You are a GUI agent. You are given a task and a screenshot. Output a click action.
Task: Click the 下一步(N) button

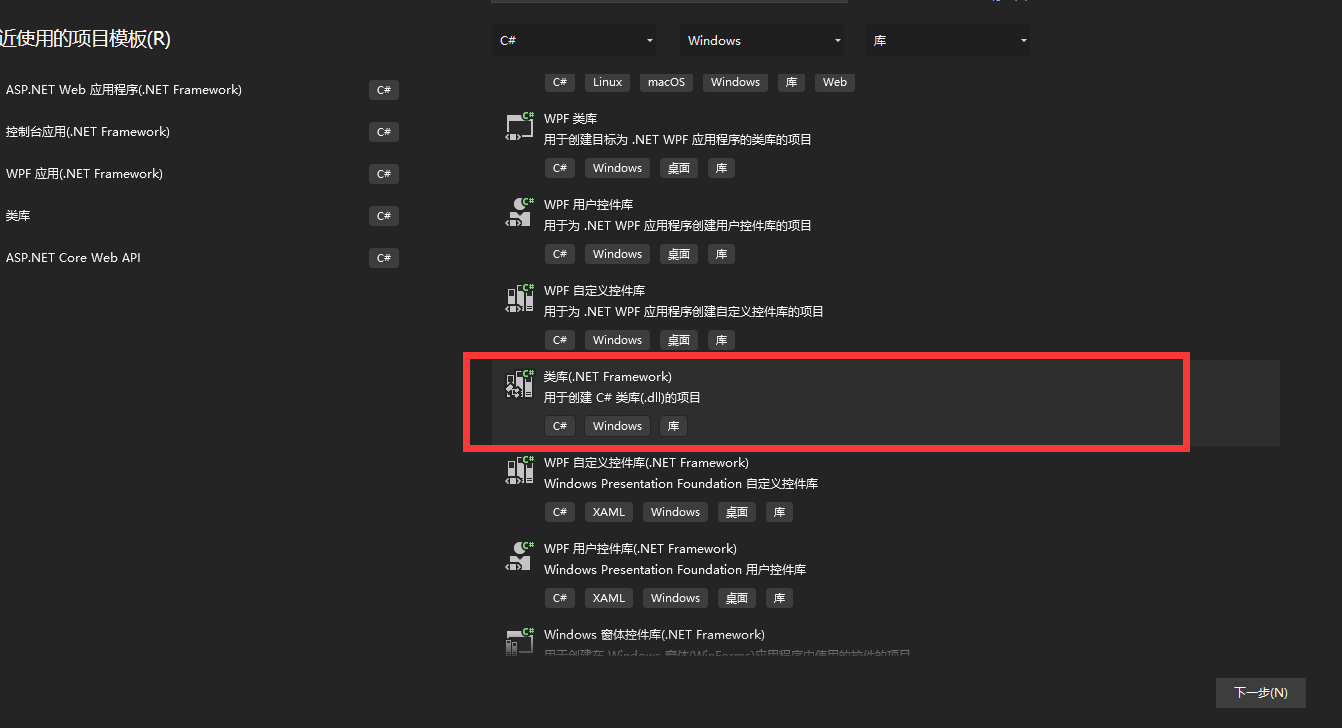(x=1260, y=692)
